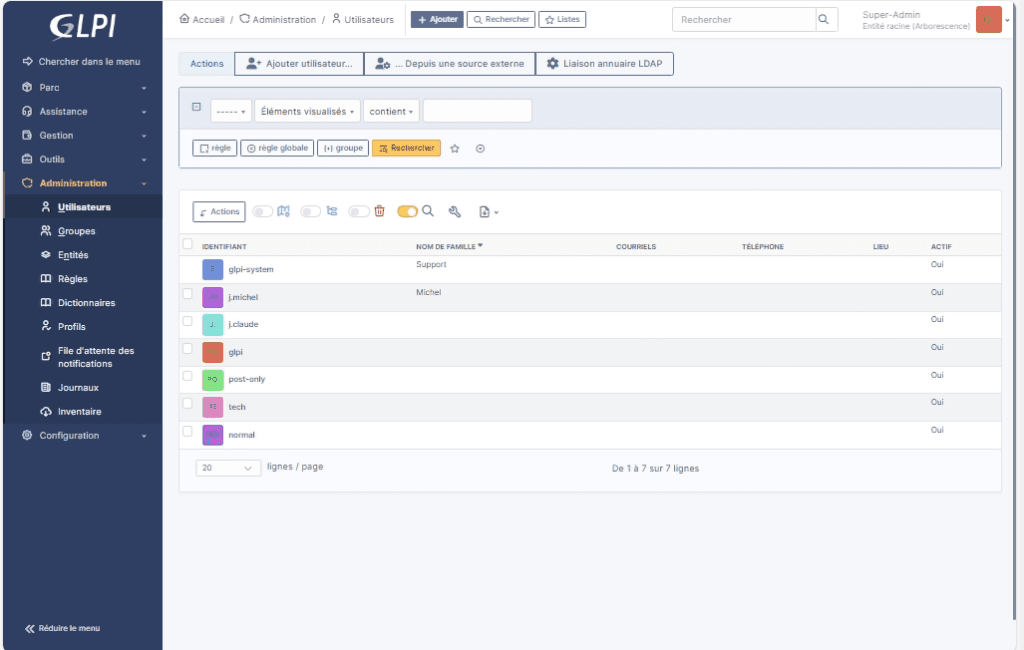Image resolution: width=1024 pixels, height=650 pixels.
Task: Click the Super-Admin profile avatar
Action: point(988,20)
